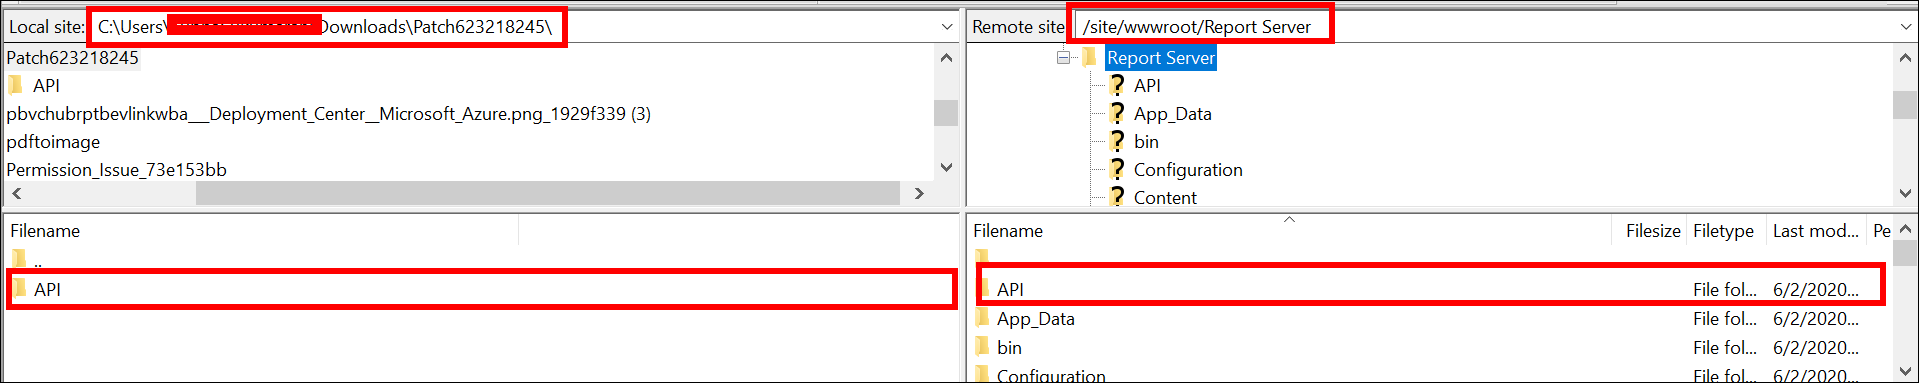The height and width of the screenshot is (383, 1919).
Task: Click the API folder icon in local tree
Action: point(15,85)
